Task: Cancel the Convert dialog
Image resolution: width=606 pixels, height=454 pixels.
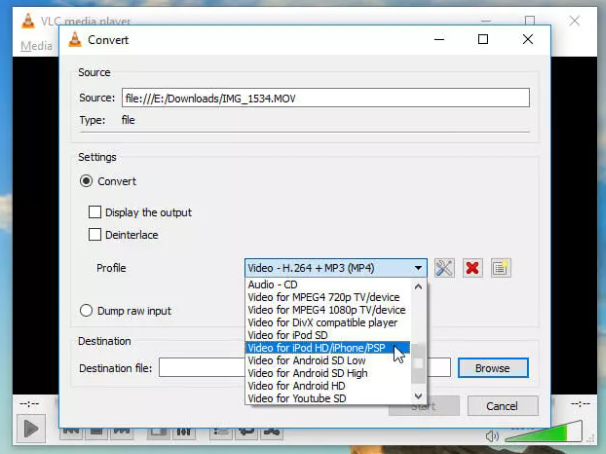Action: point(502,406)
